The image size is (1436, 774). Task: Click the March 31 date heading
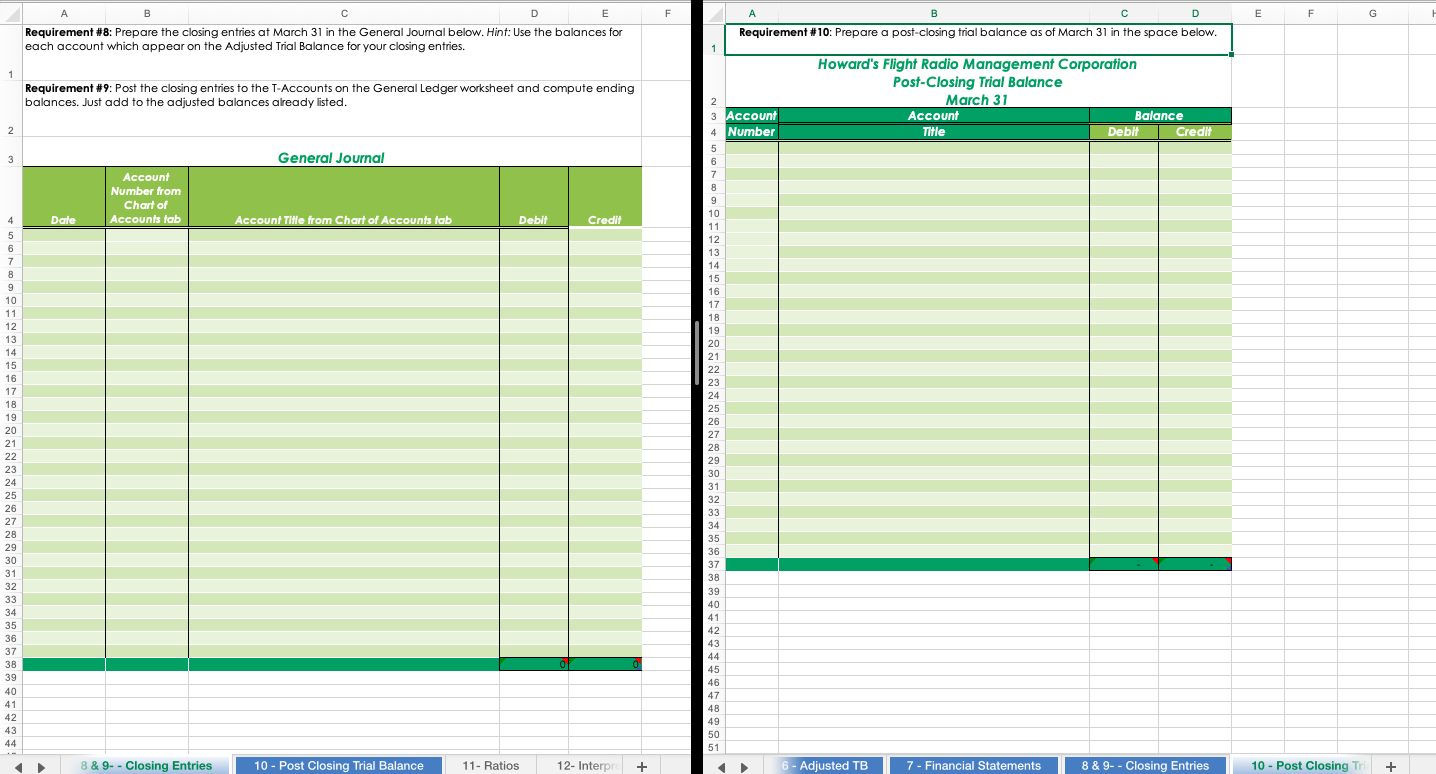pos(977,100)
